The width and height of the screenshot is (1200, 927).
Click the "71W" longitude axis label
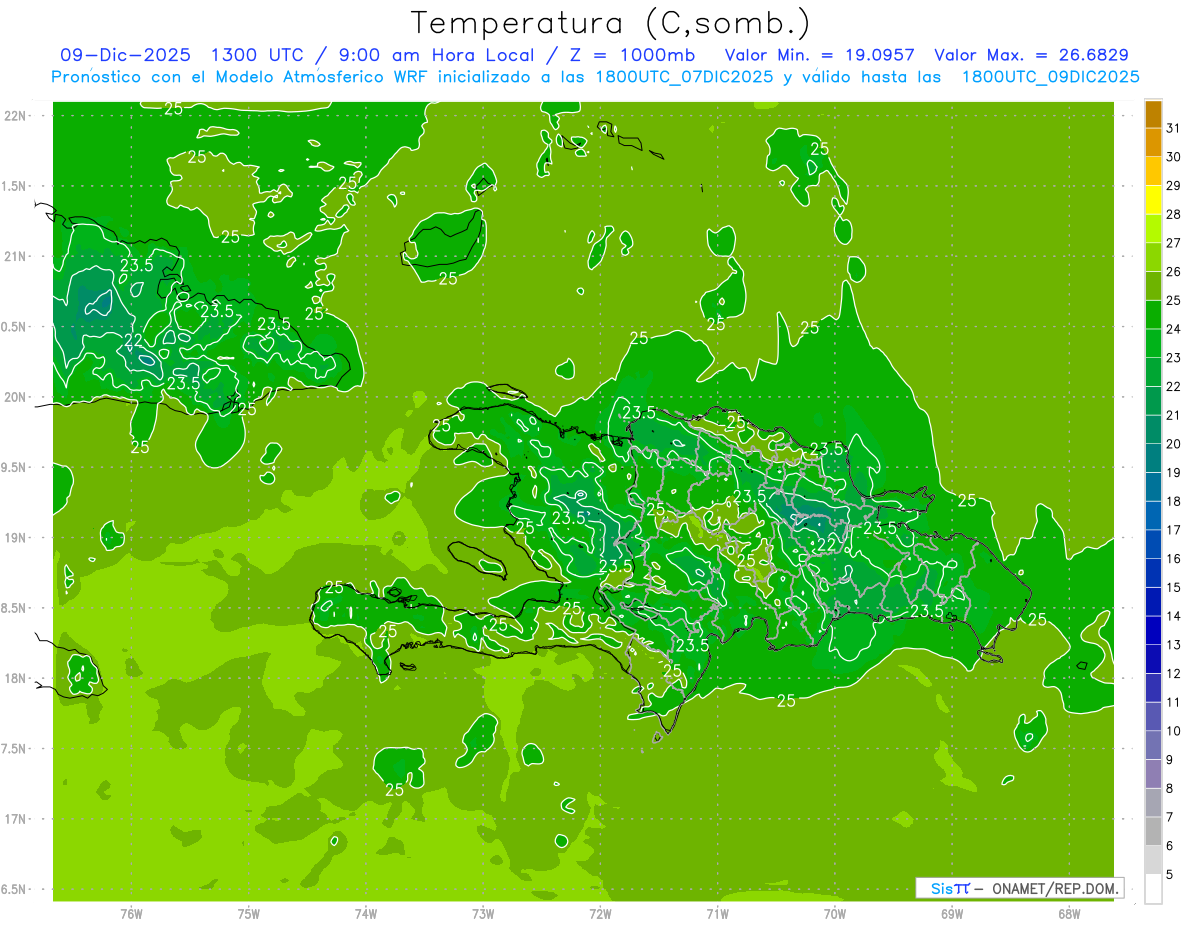717,914
